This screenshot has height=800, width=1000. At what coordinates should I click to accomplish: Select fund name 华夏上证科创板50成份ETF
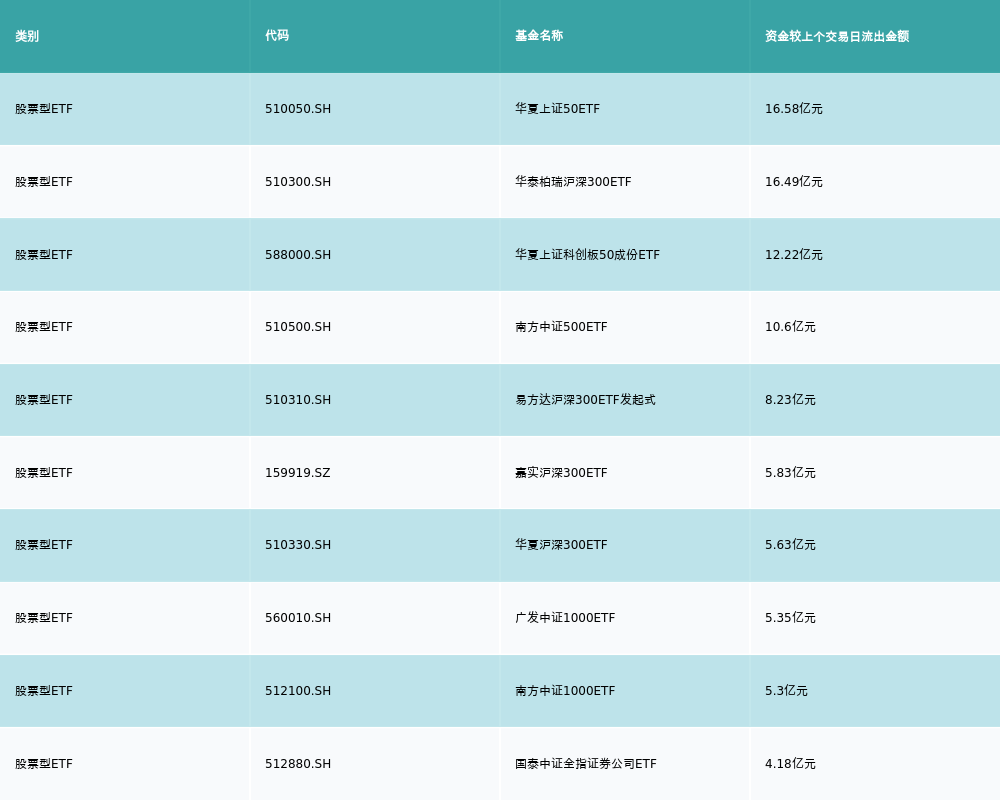pos(587,255)
